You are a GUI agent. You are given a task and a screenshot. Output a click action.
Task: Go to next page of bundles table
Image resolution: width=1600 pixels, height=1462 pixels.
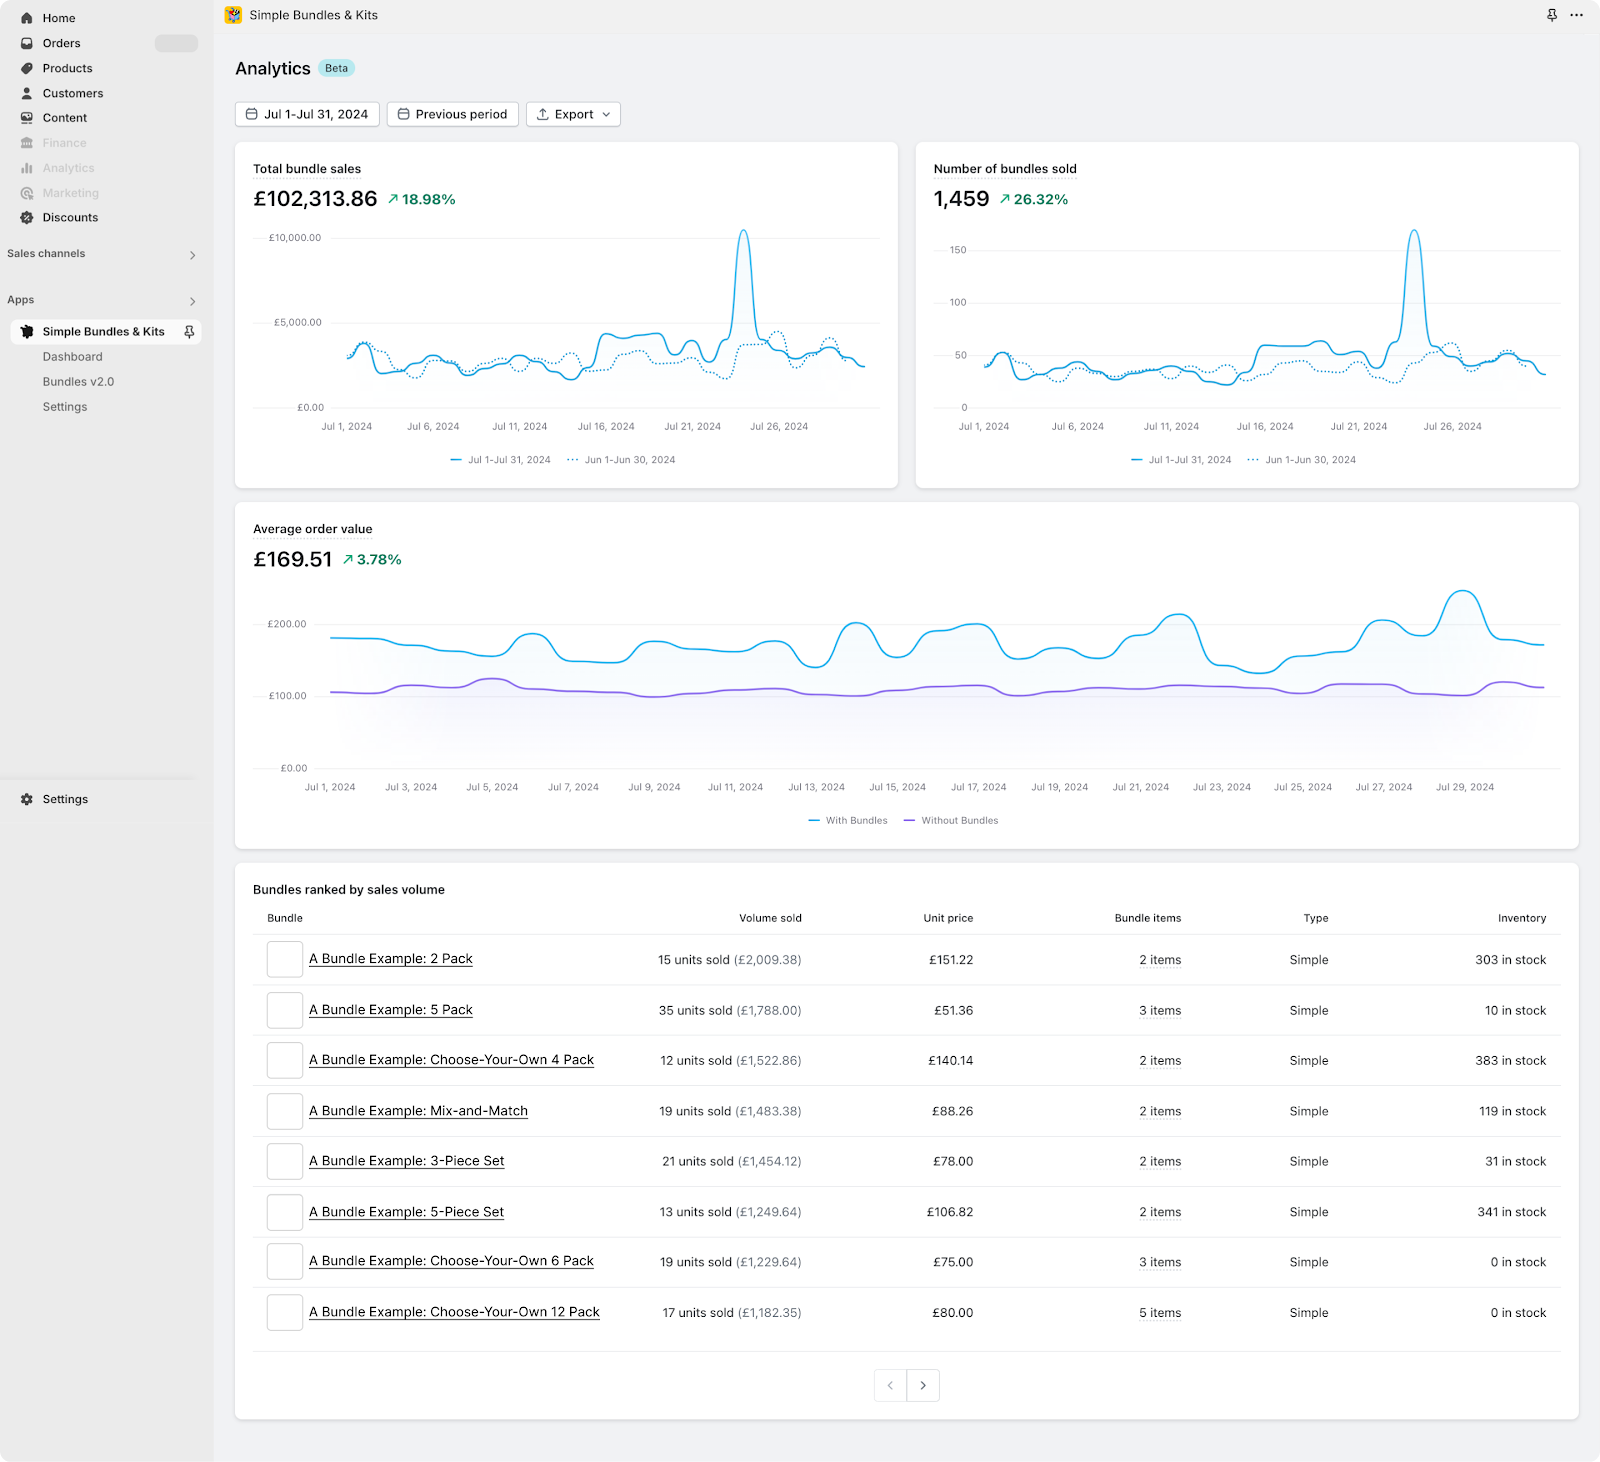coord(923,1385)
